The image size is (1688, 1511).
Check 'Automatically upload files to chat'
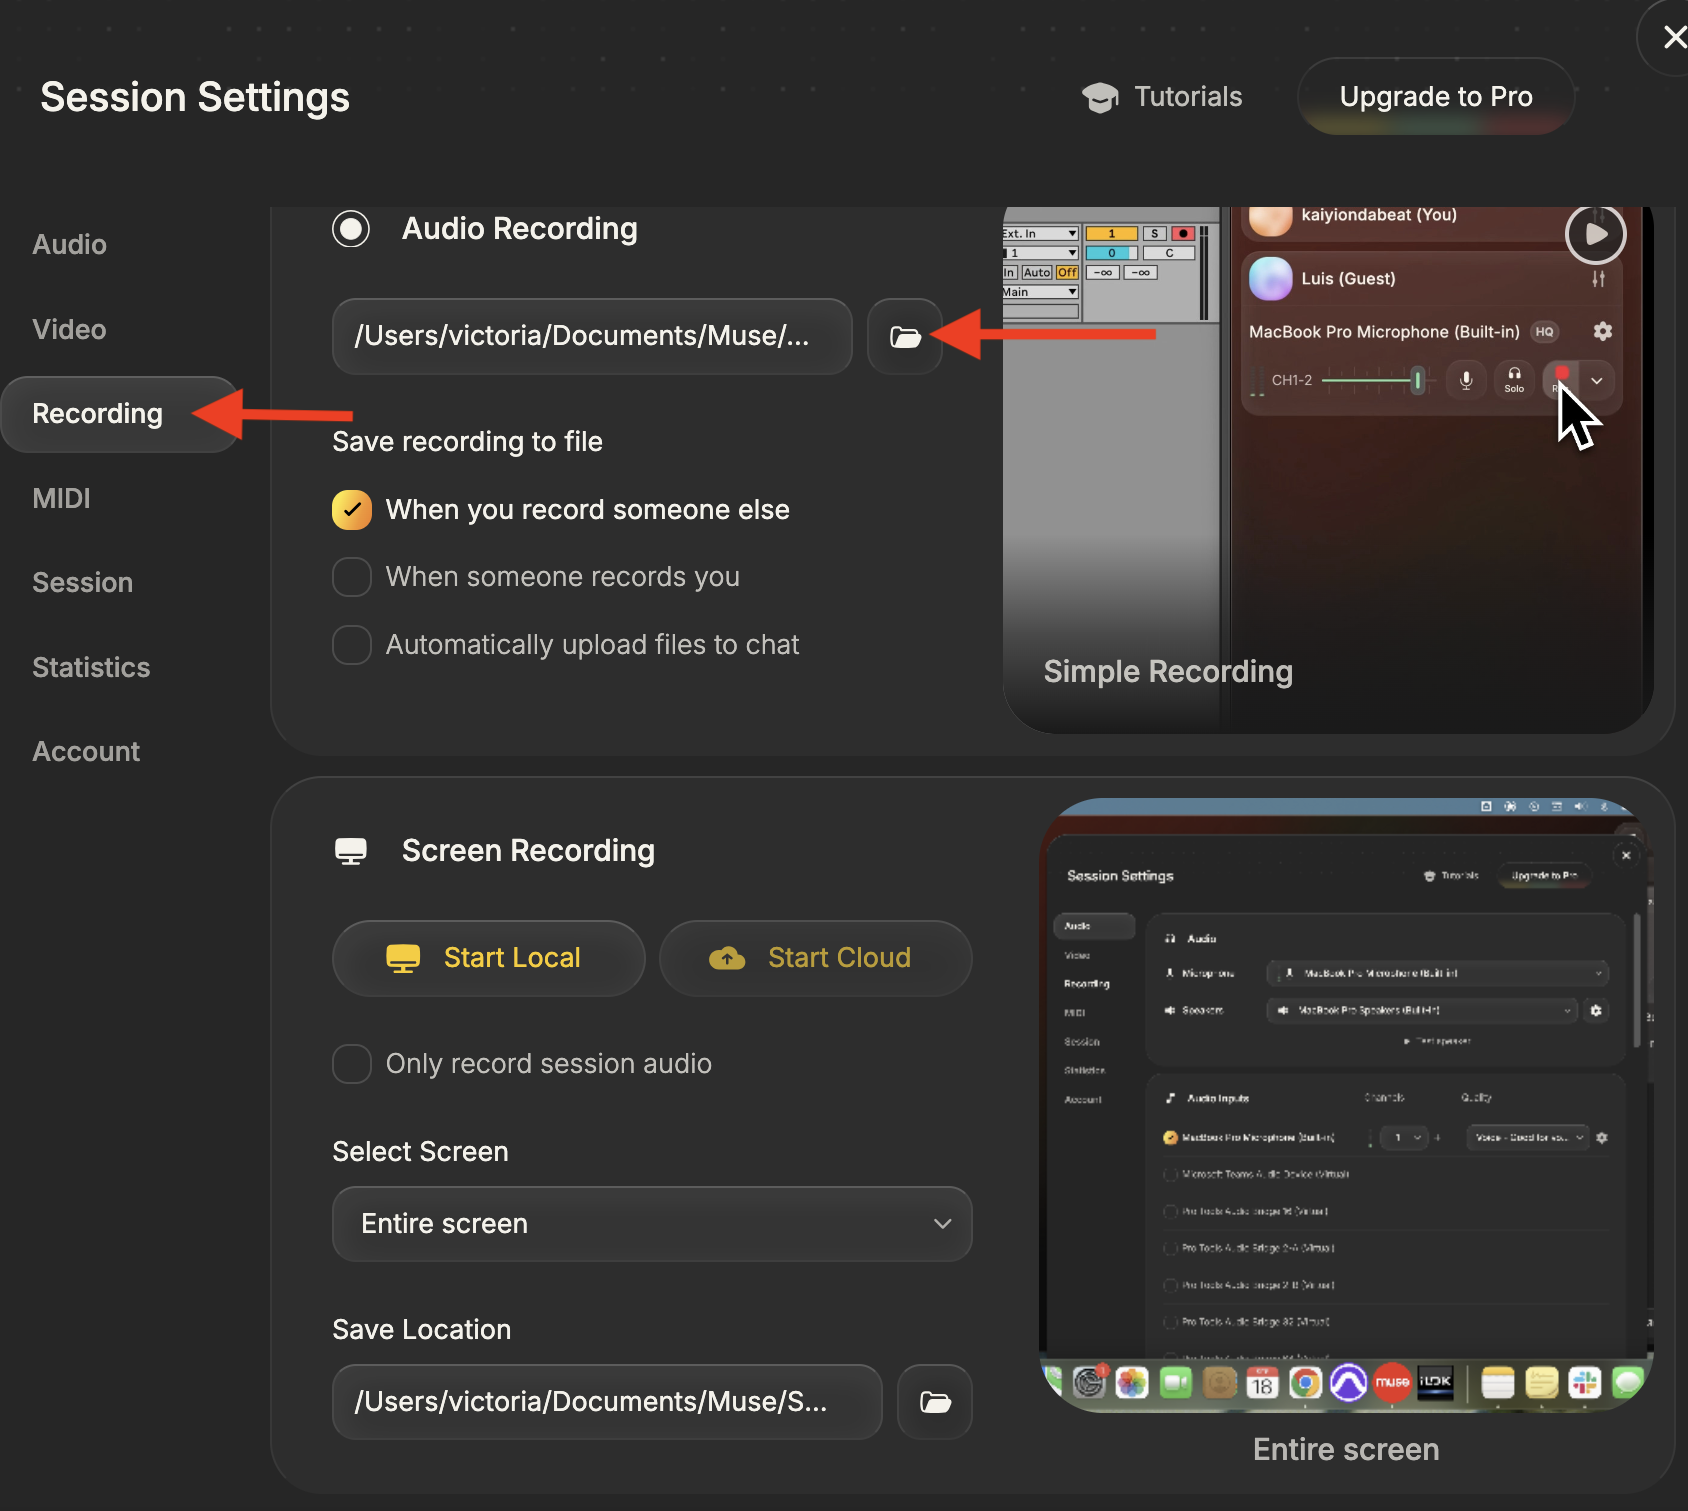tap(351, 645)
